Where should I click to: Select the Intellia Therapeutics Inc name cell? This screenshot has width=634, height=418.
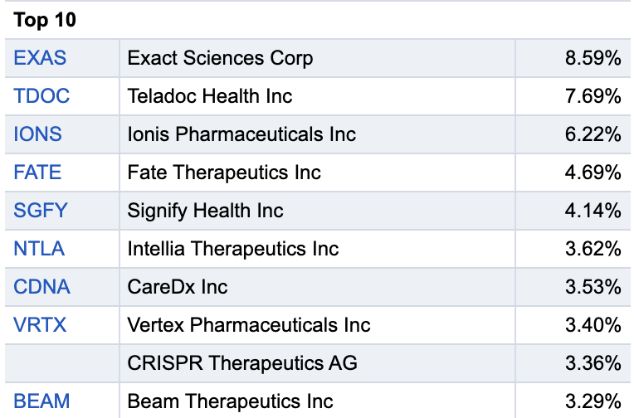pos(317,249)
